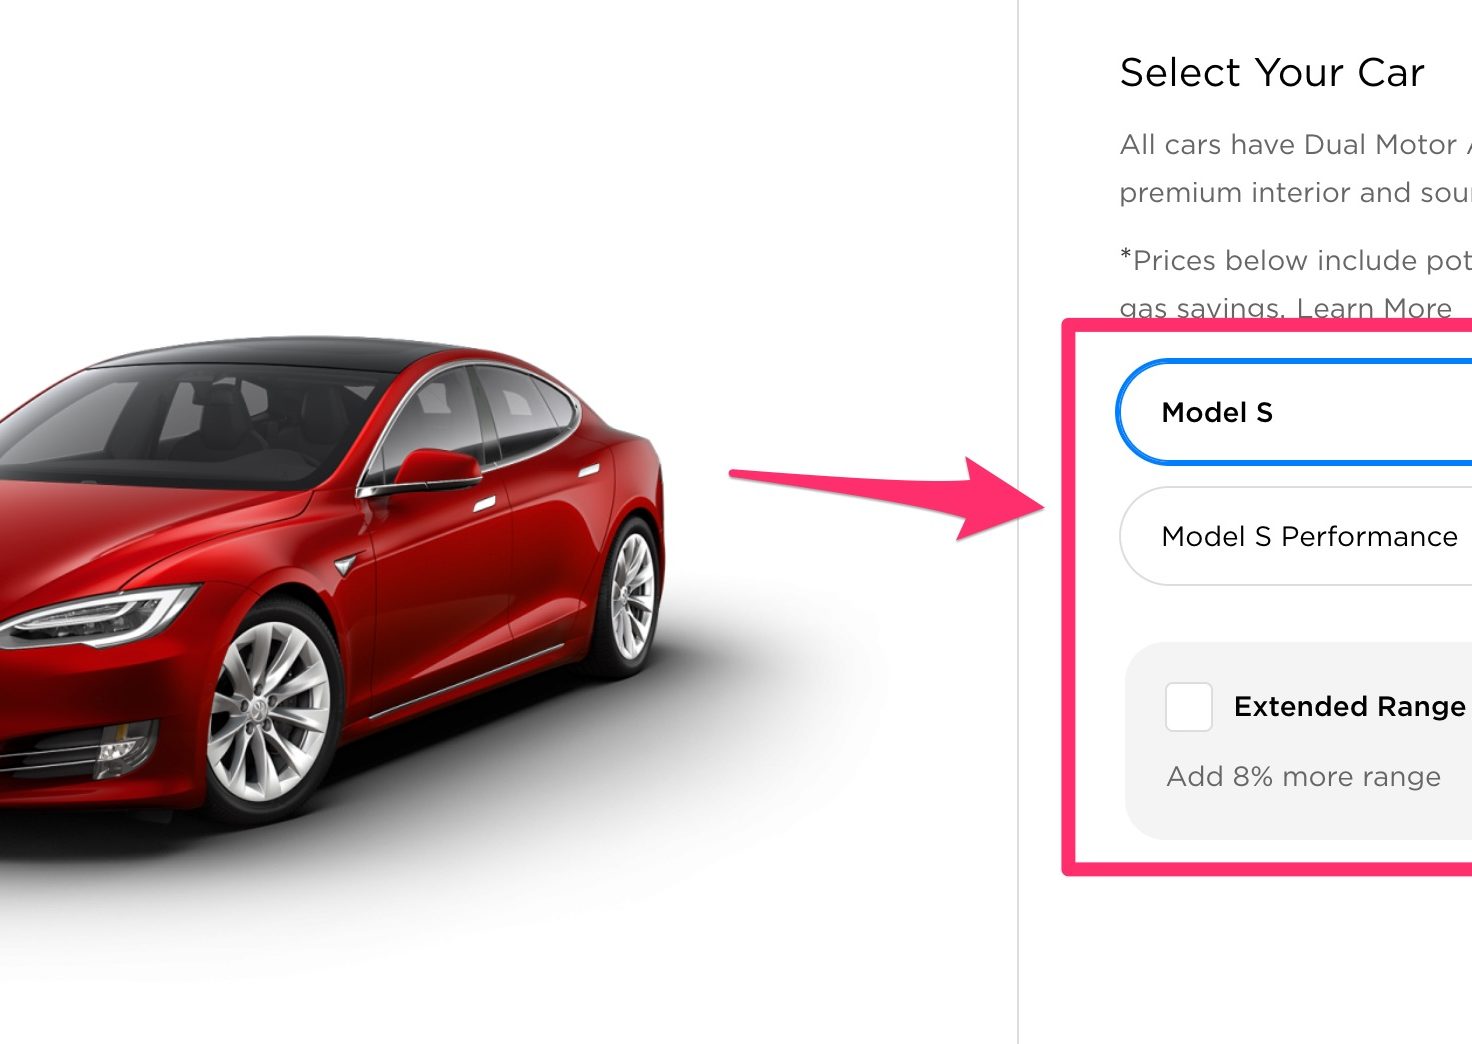Click the 'Add 8% more range' description
The image size is (1472, 1044).
[1304, 776]
